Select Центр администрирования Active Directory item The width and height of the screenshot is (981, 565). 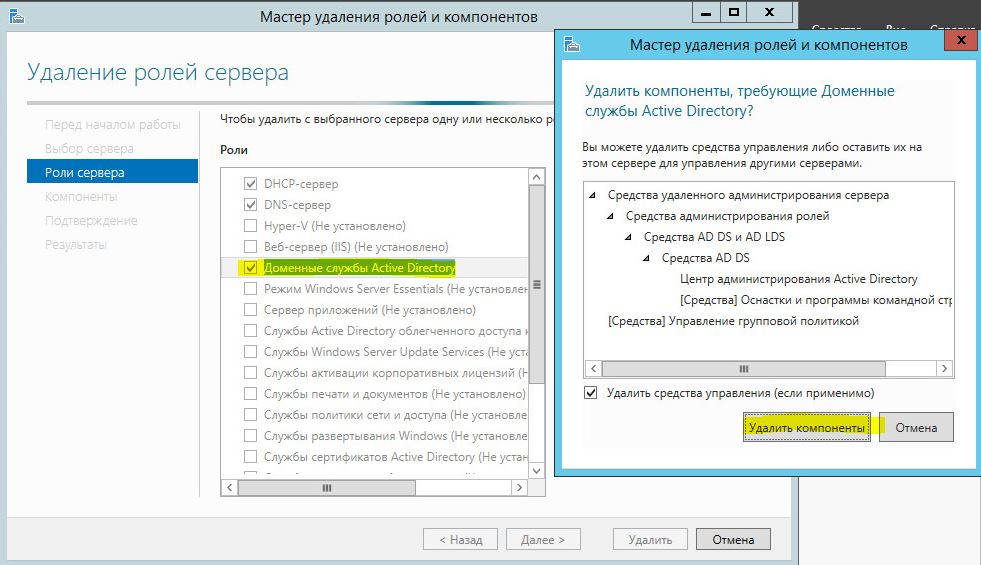coord(798,279)
